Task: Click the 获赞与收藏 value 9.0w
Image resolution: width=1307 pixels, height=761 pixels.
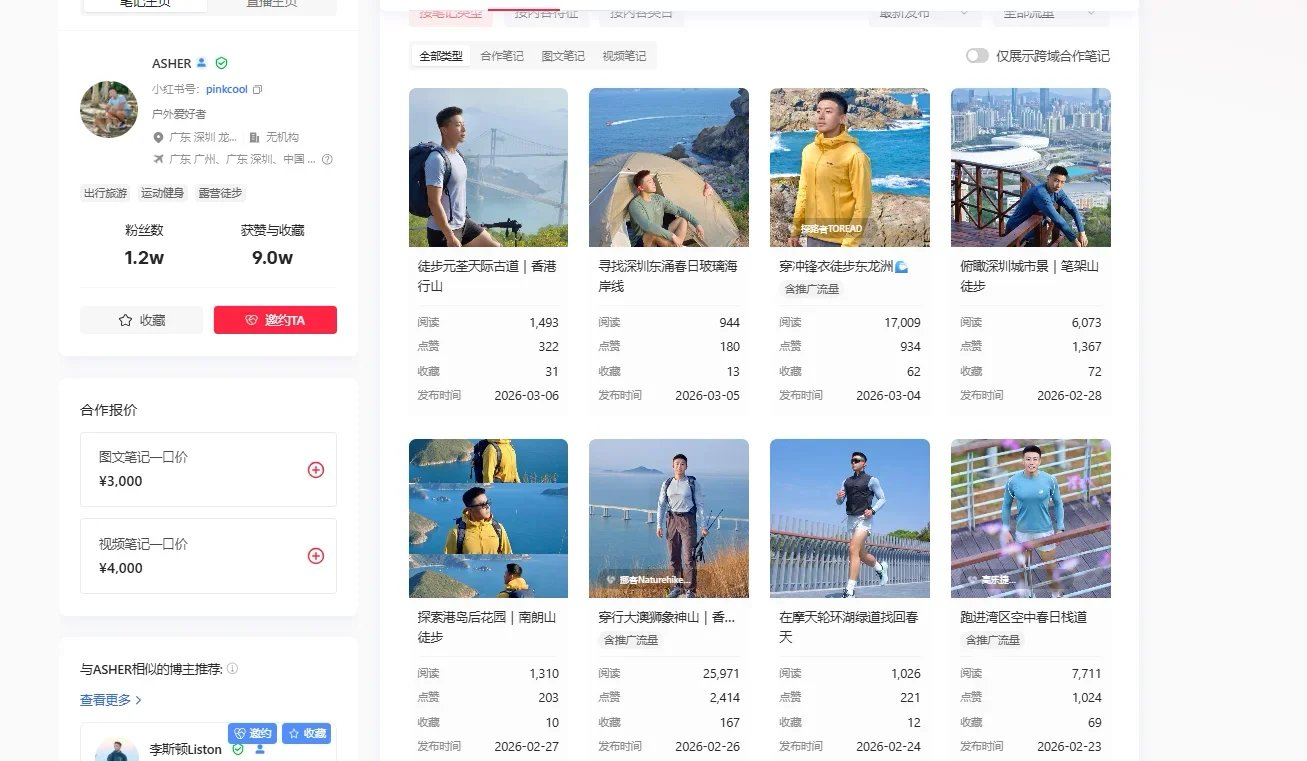Action: 272,258
